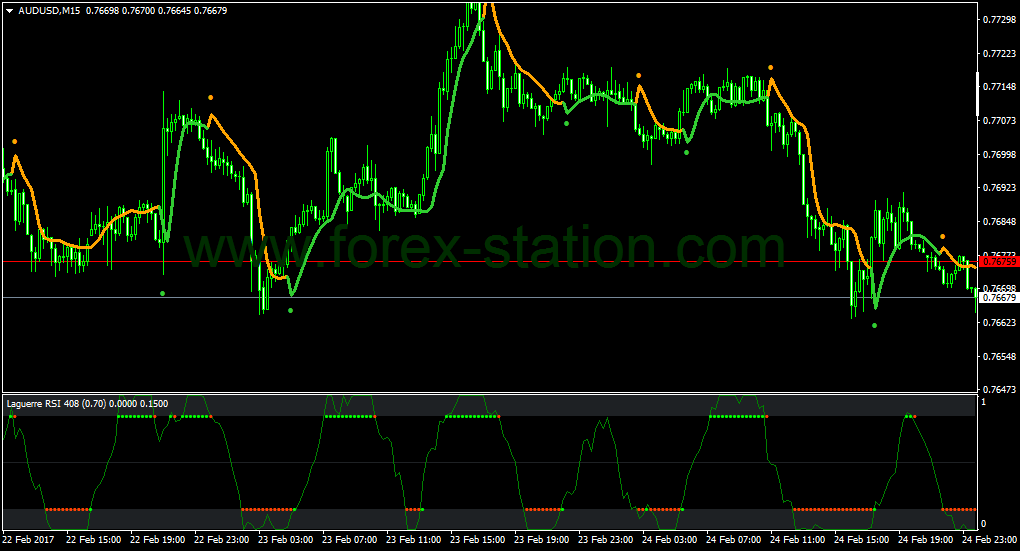Screen dimensions: 1020x551
Task: Click the 23 Feb 07:00 time label
Action: tap(349, 539)
